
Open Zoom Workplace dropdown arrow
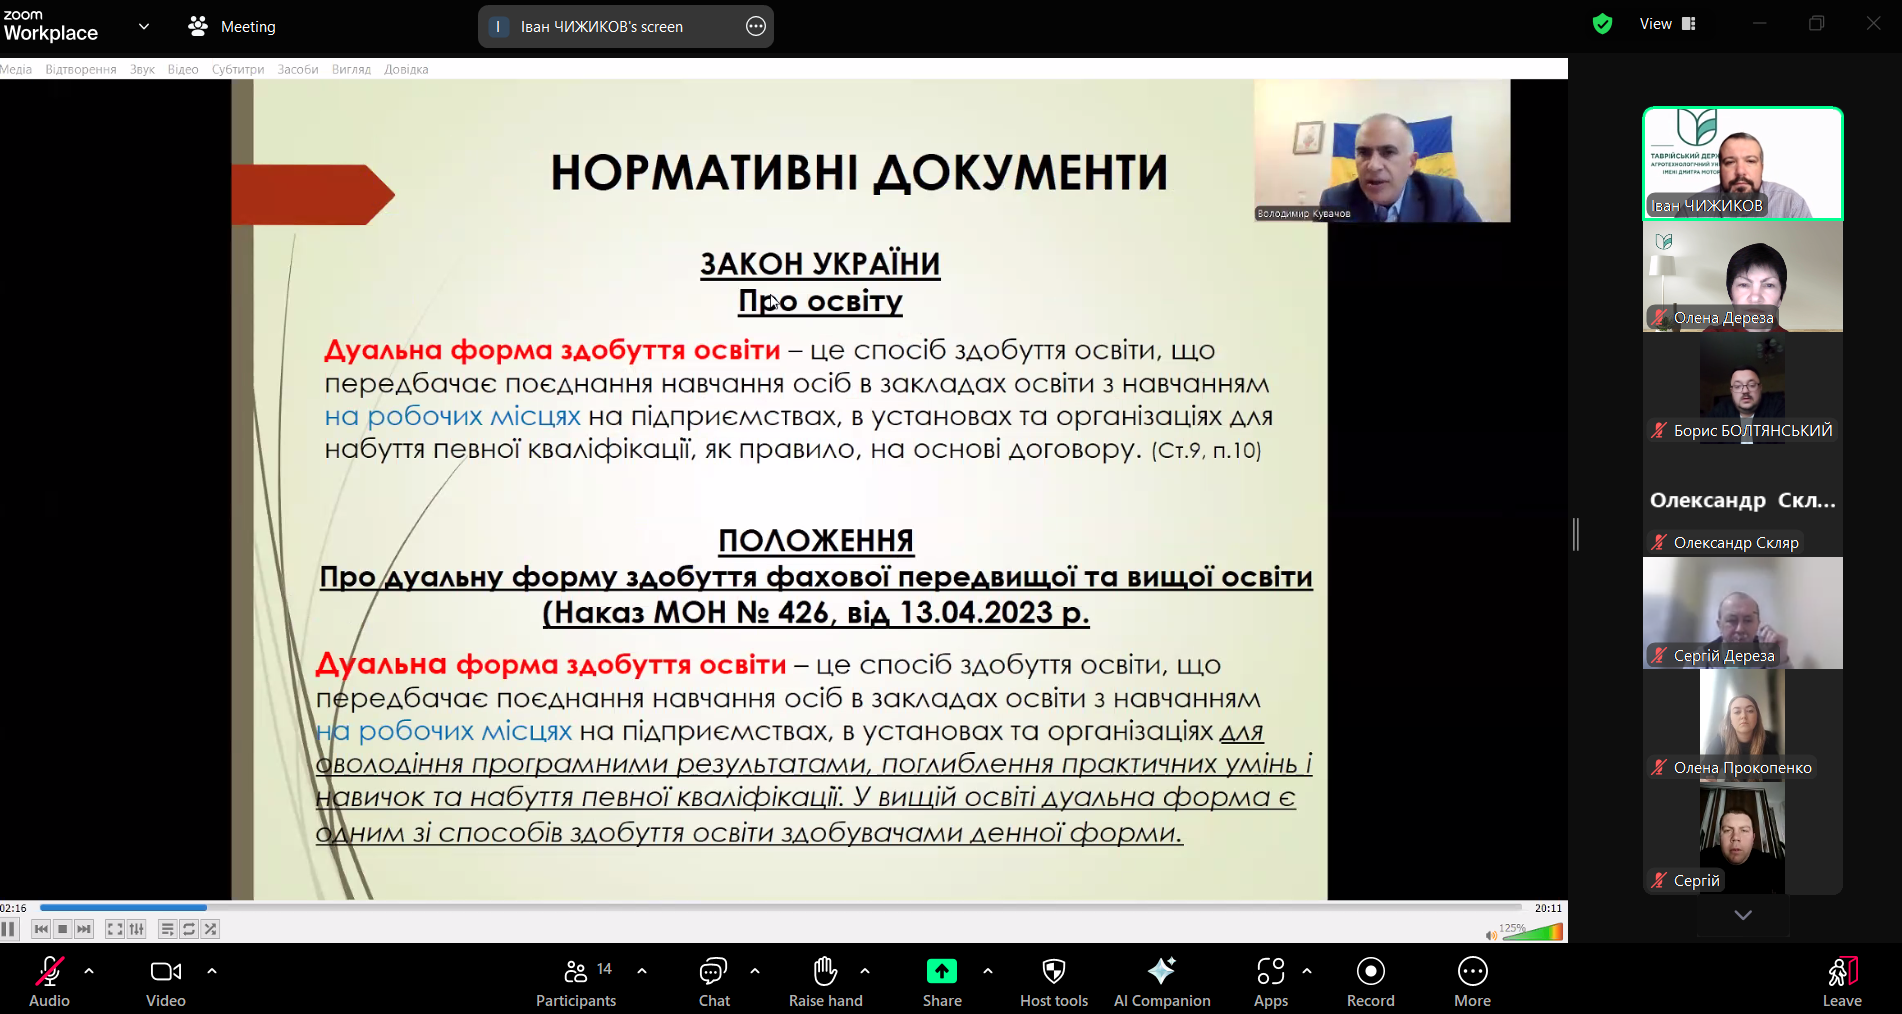pyautogui.click(x=144, y=27)
